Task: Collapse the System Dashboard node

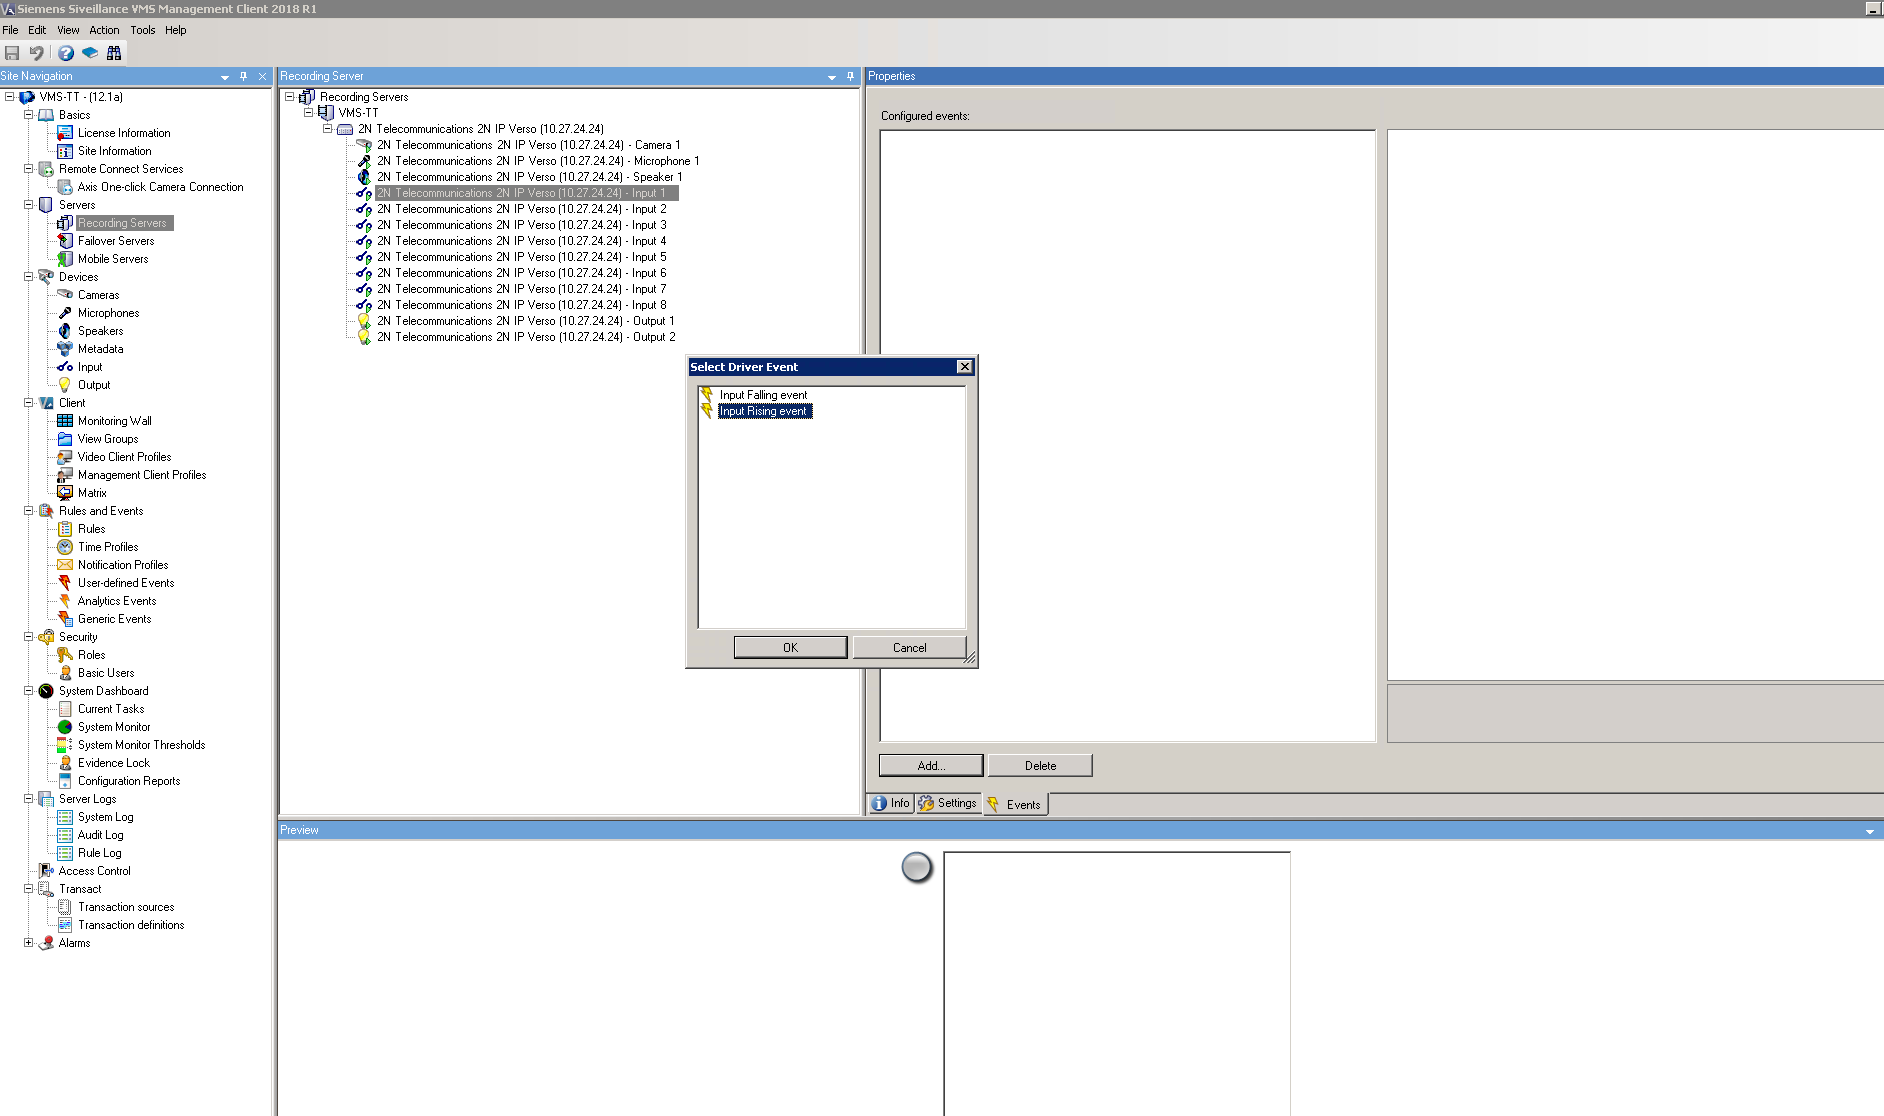Action: pyautogui.click(x=29, y=691)
